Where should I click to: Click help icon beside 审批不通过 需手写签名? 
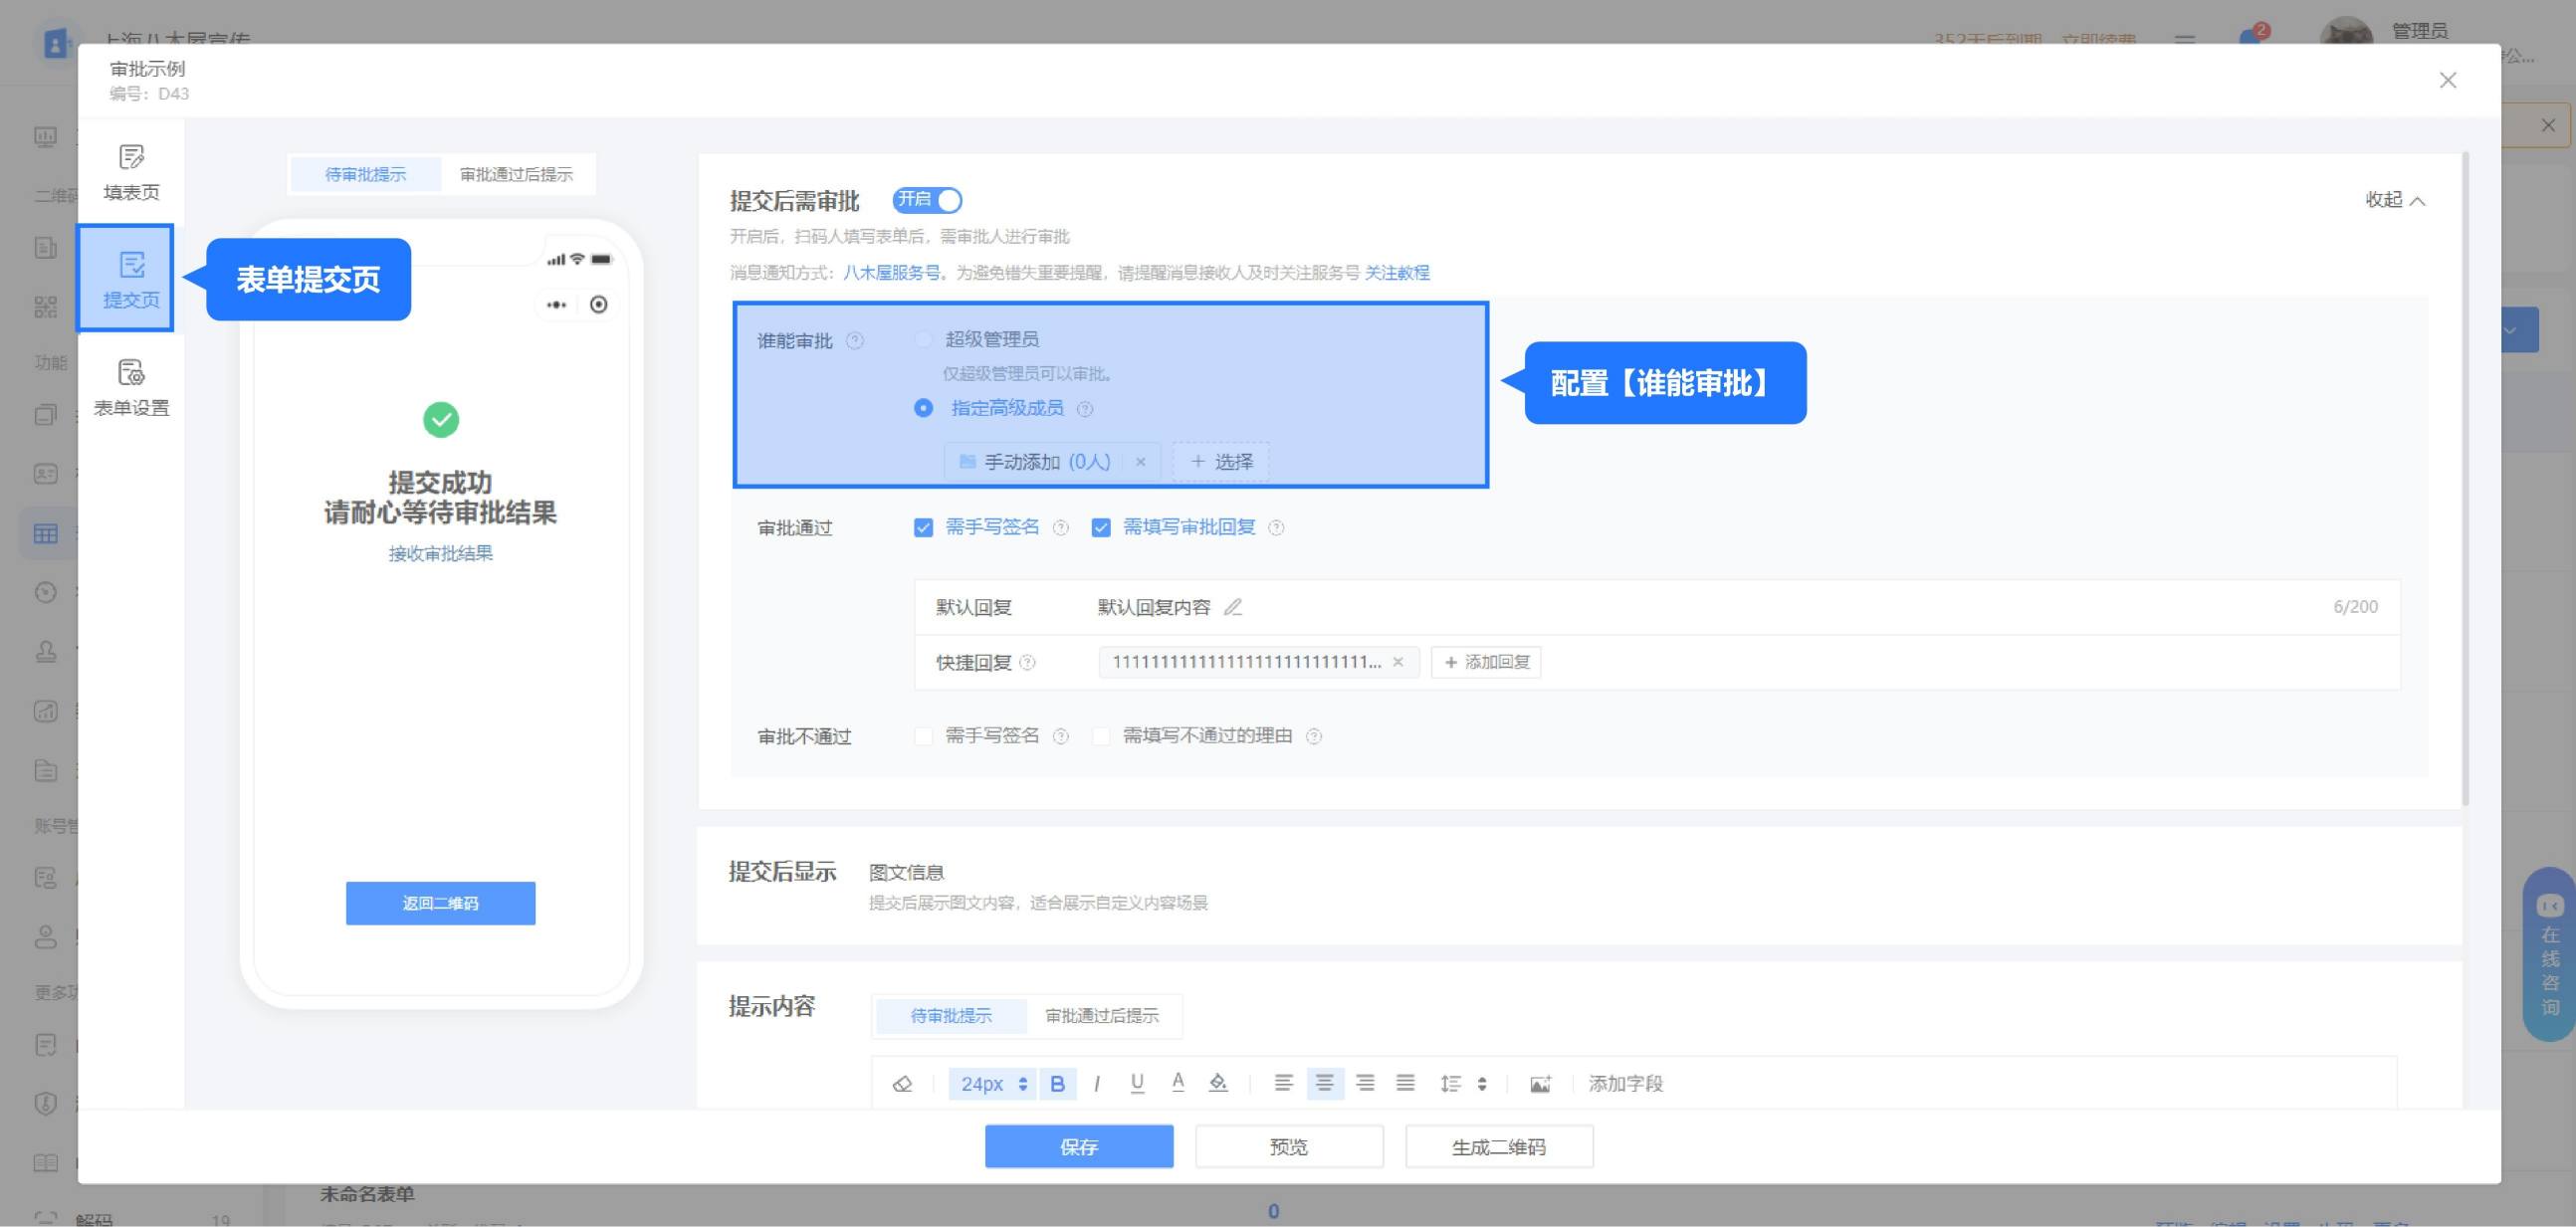pyautogui.click(x=1061, y=737)
